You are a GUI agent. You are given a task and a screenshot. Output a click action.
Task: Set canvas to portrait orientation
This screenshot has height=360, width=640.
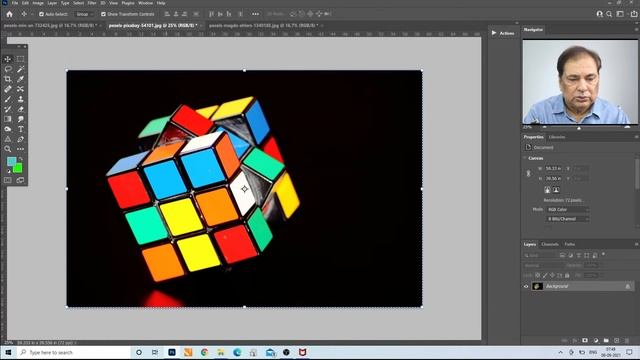pyautogui.click(x=547, y=190)
